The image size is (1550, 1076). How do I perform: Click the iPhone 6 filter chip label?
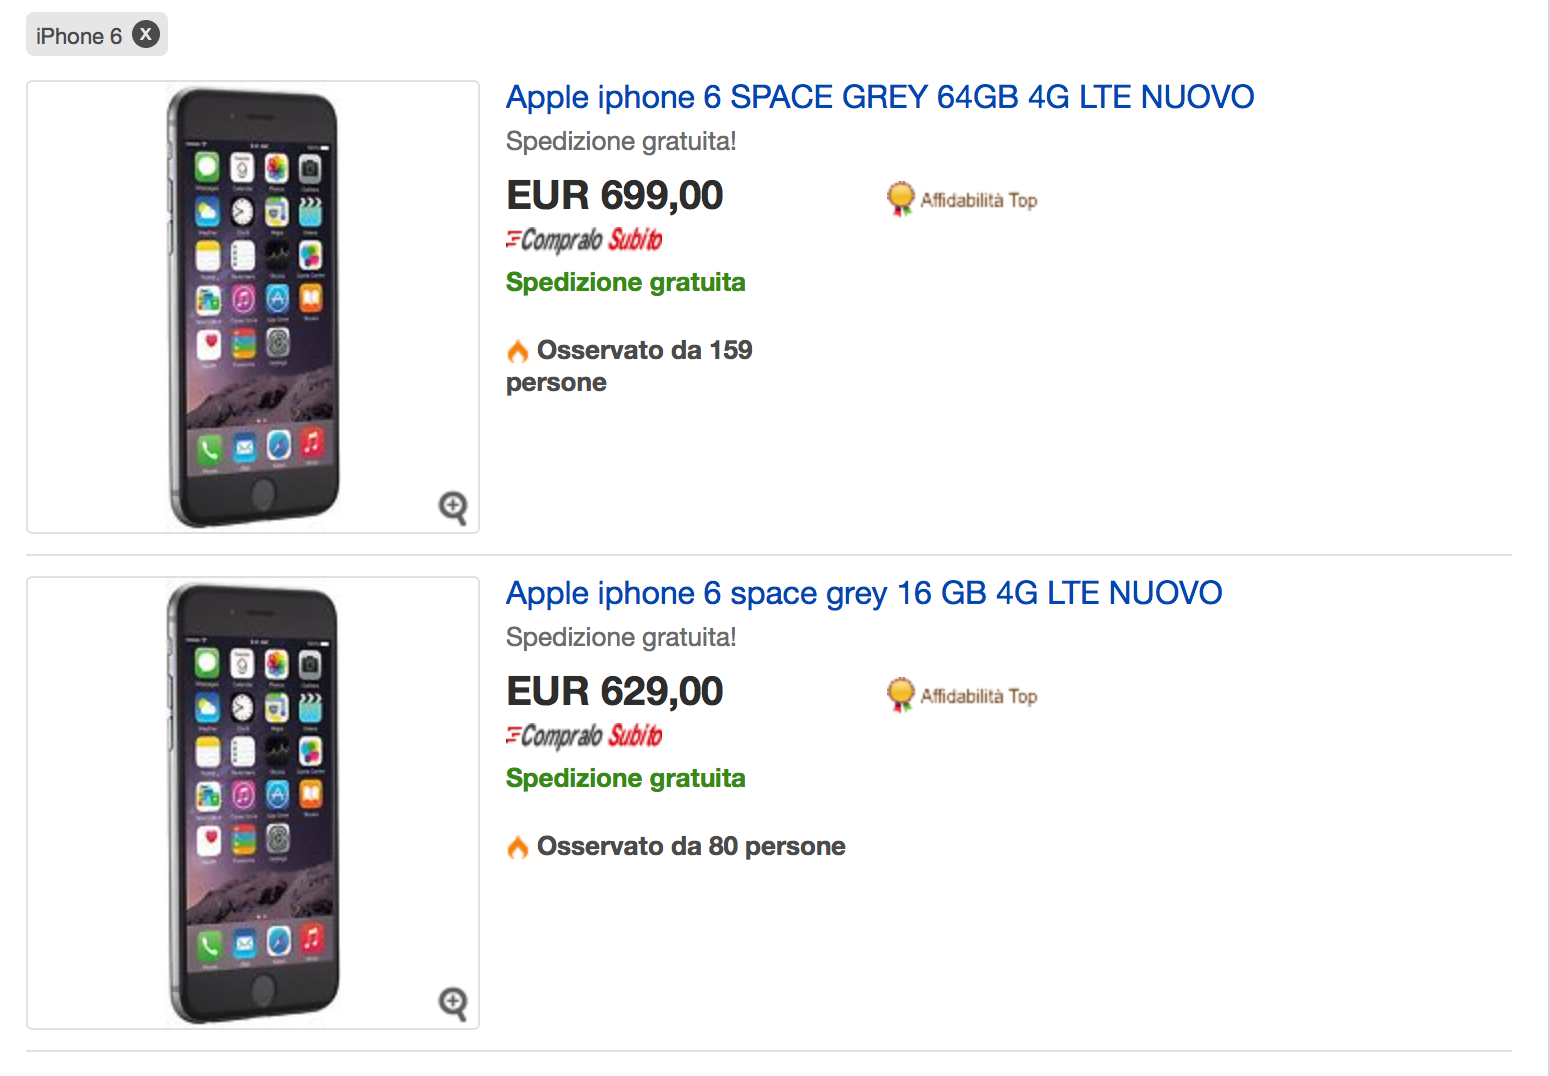(78, 36)
